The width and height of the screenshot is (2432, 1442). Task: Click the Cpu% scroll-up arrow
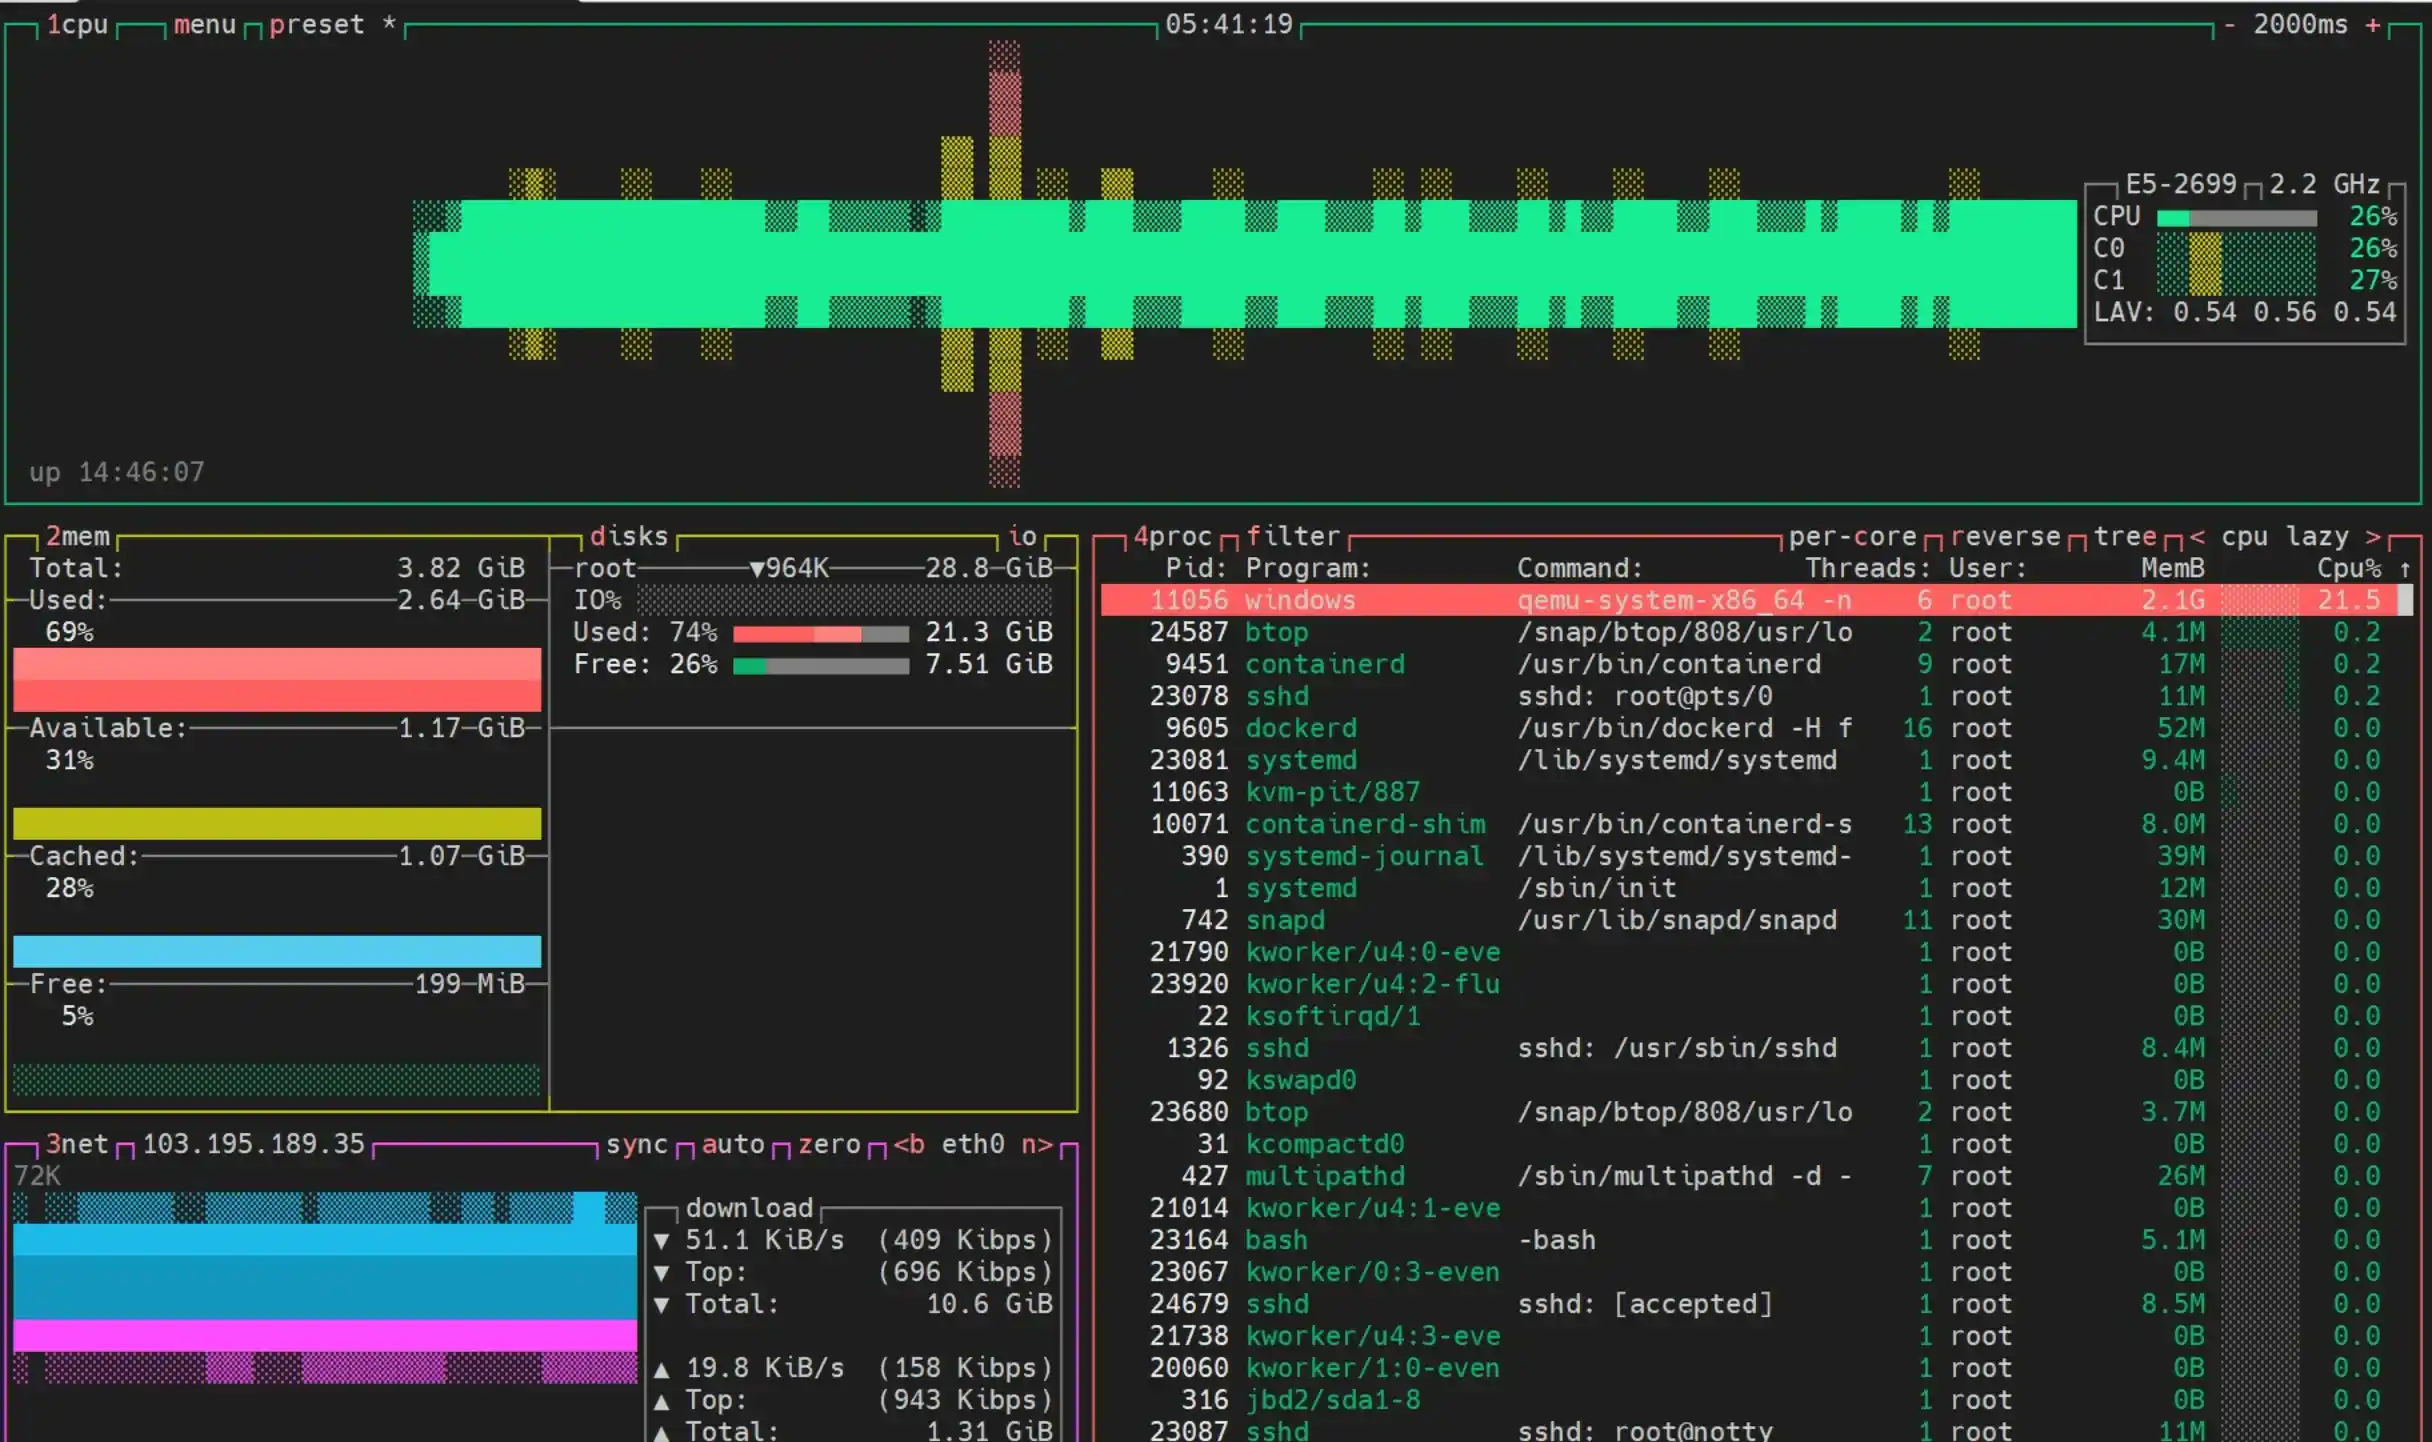pyautogui.click(x=2405, y=568)
